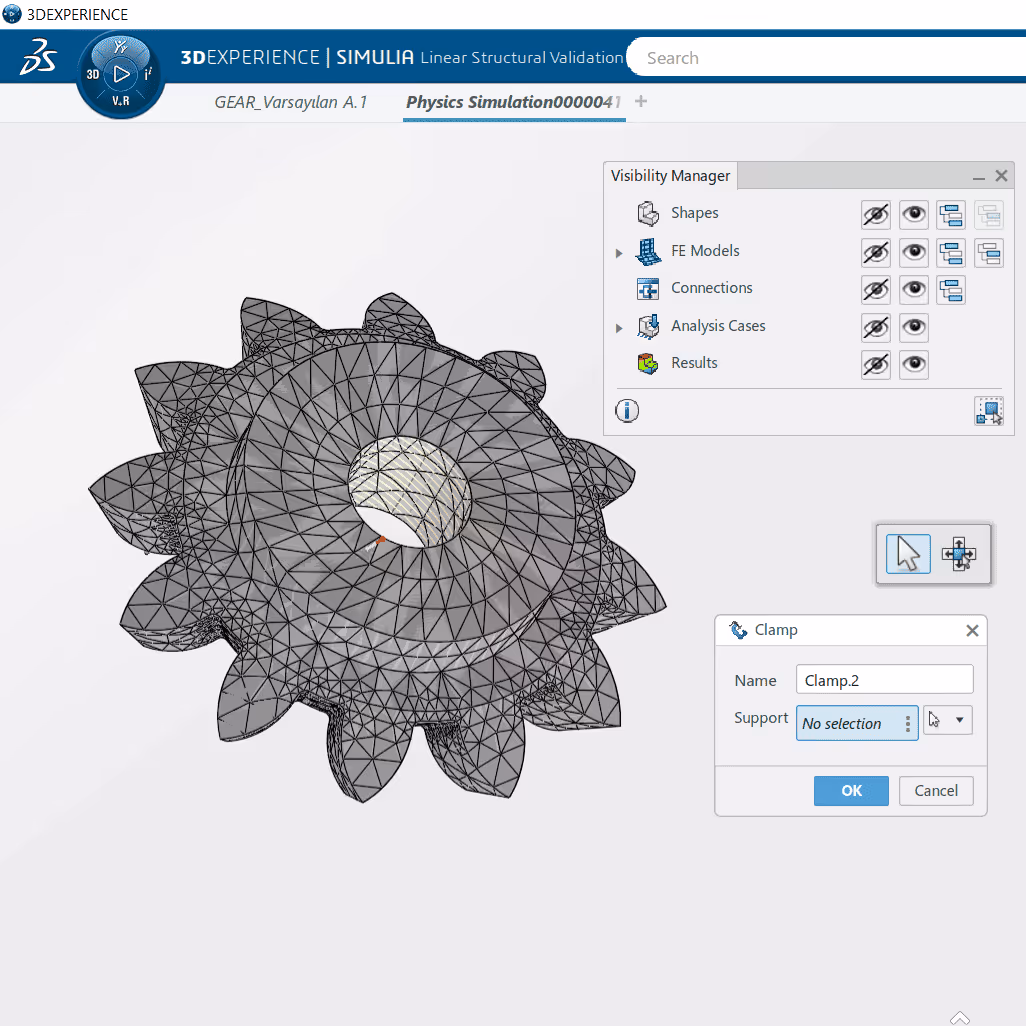
Task: Activate the arrow selection tool
Action: [x=908, y=554]
